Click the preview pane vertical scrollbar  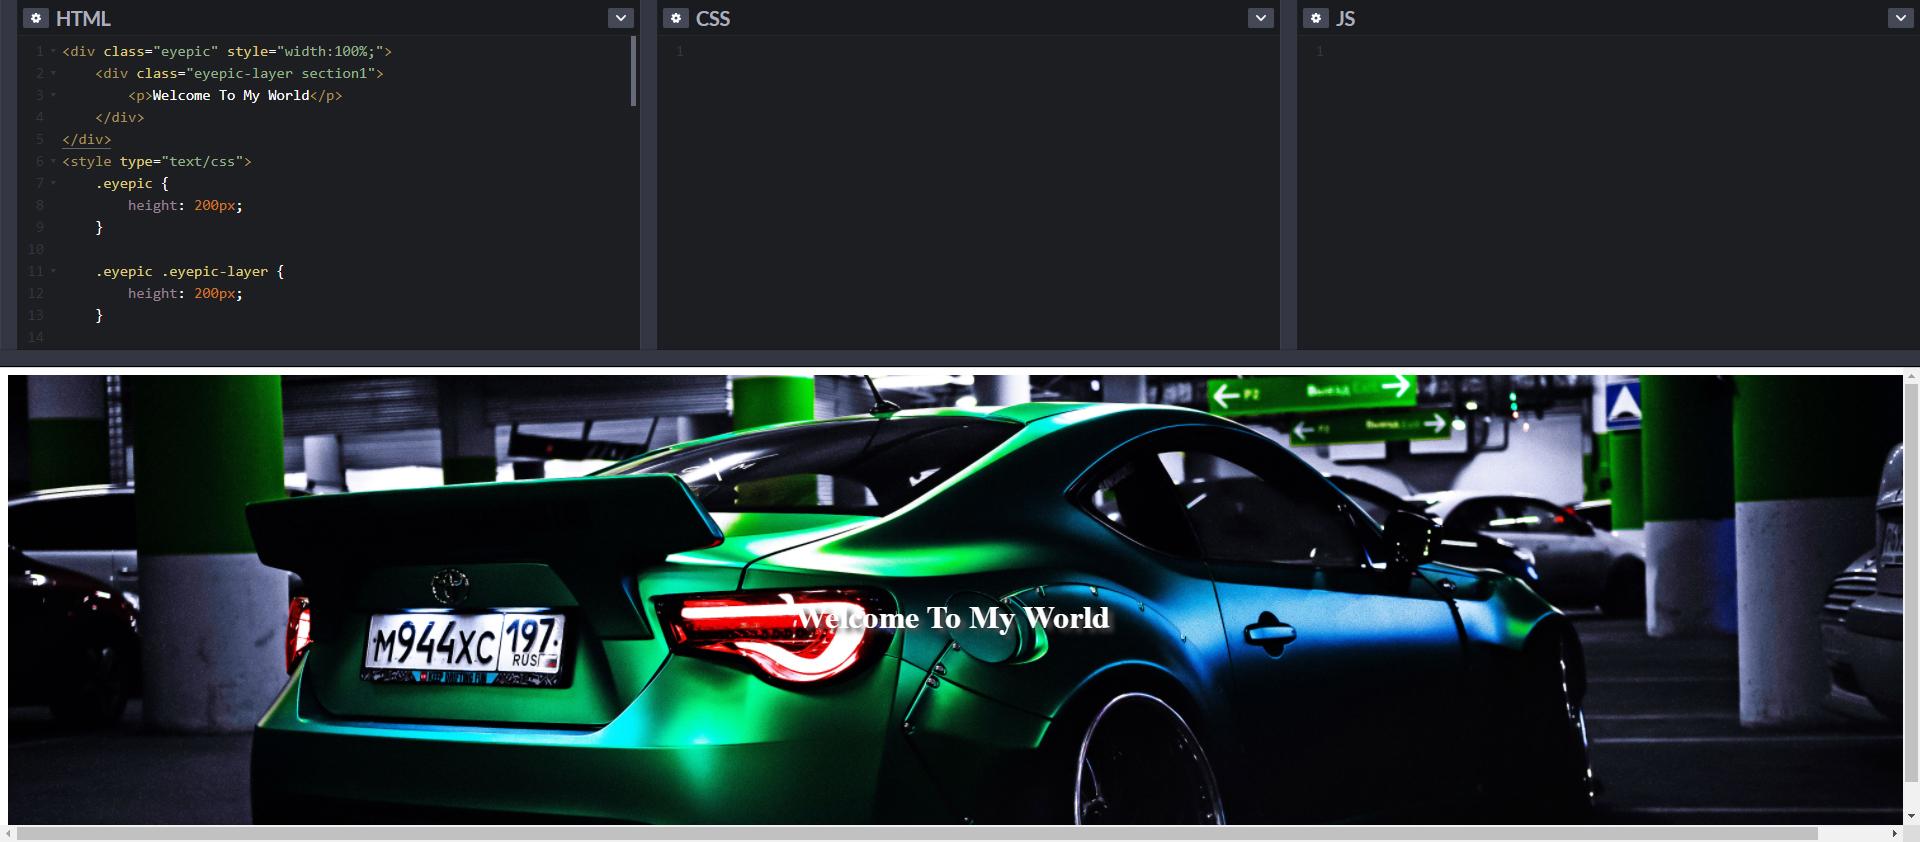click(1911, 580)
